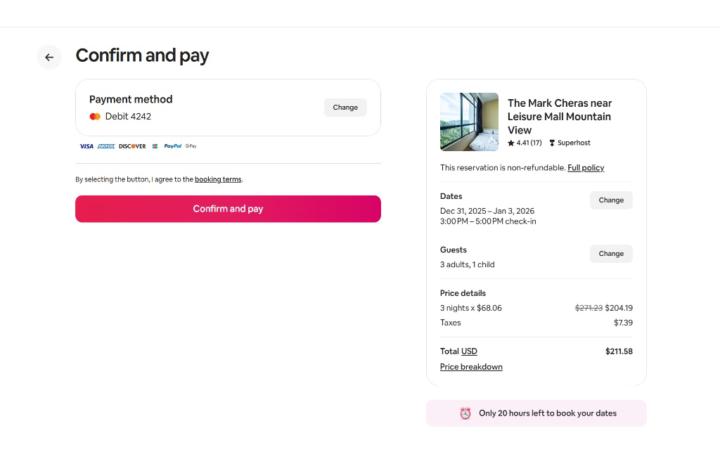
Task: Click the Superhost badge icon
Action: tap(551, 143)
